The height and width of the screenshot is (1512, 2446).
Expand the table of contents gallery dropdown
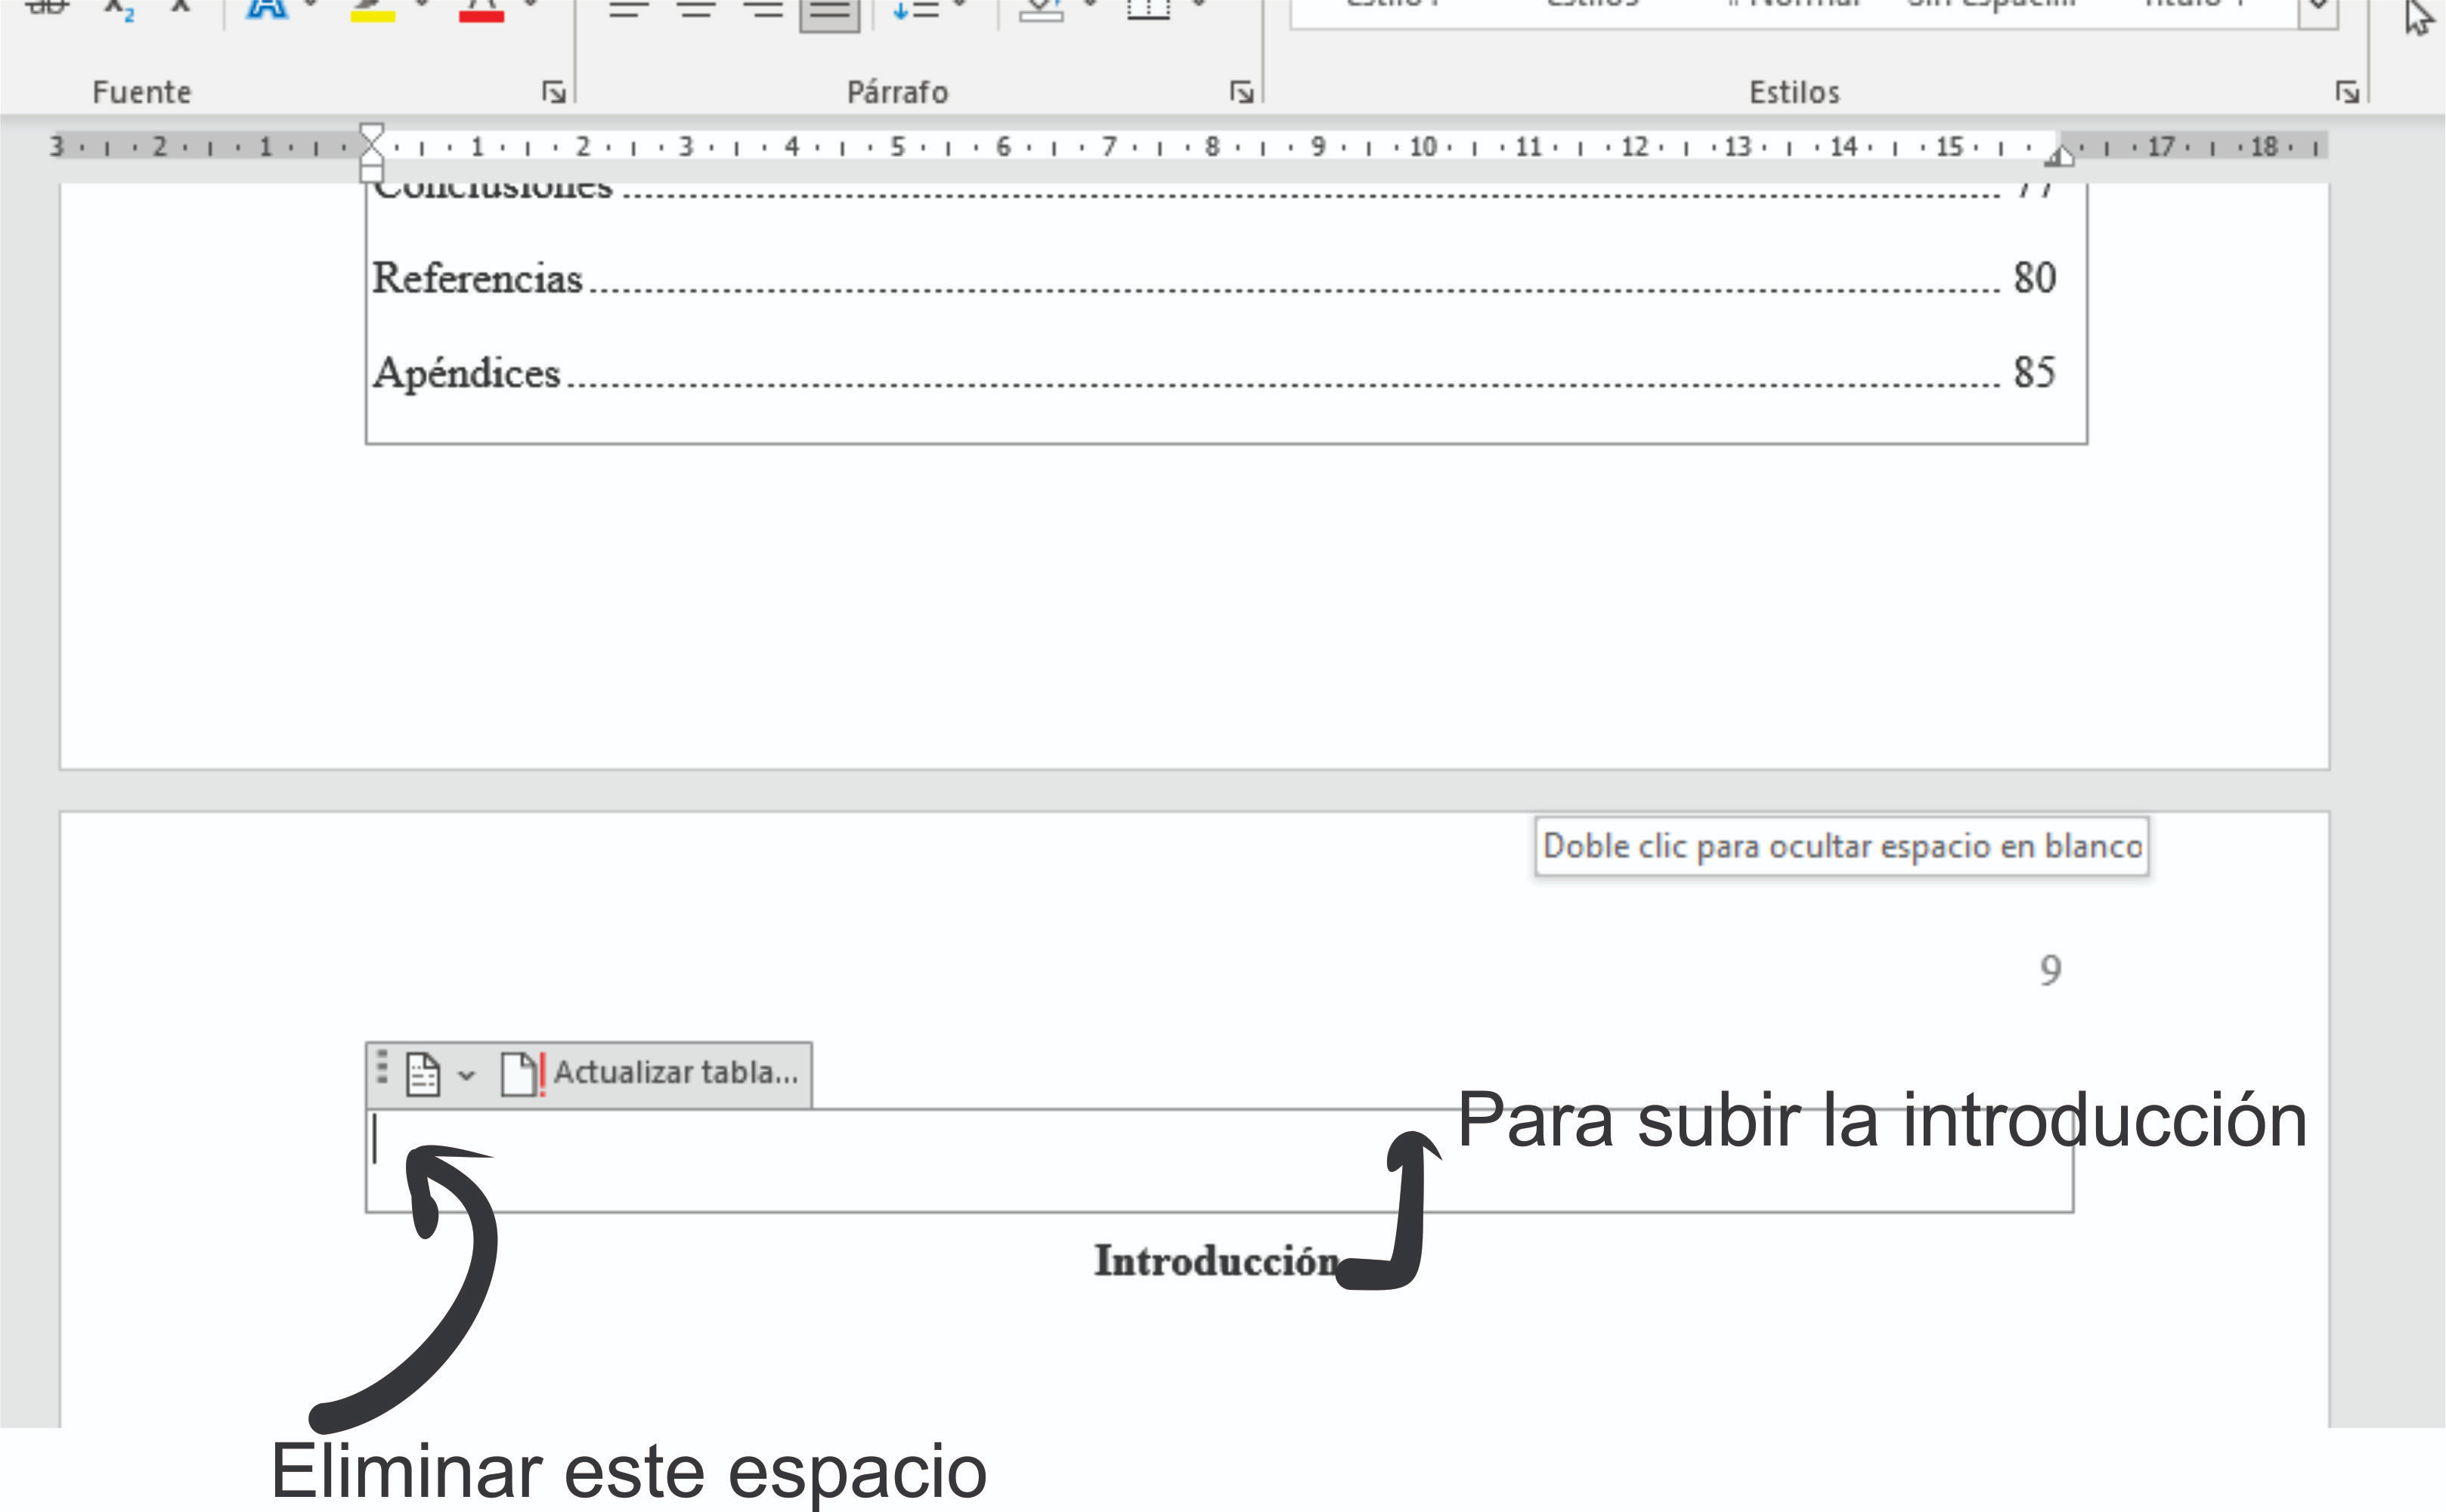coord(466,1076)
